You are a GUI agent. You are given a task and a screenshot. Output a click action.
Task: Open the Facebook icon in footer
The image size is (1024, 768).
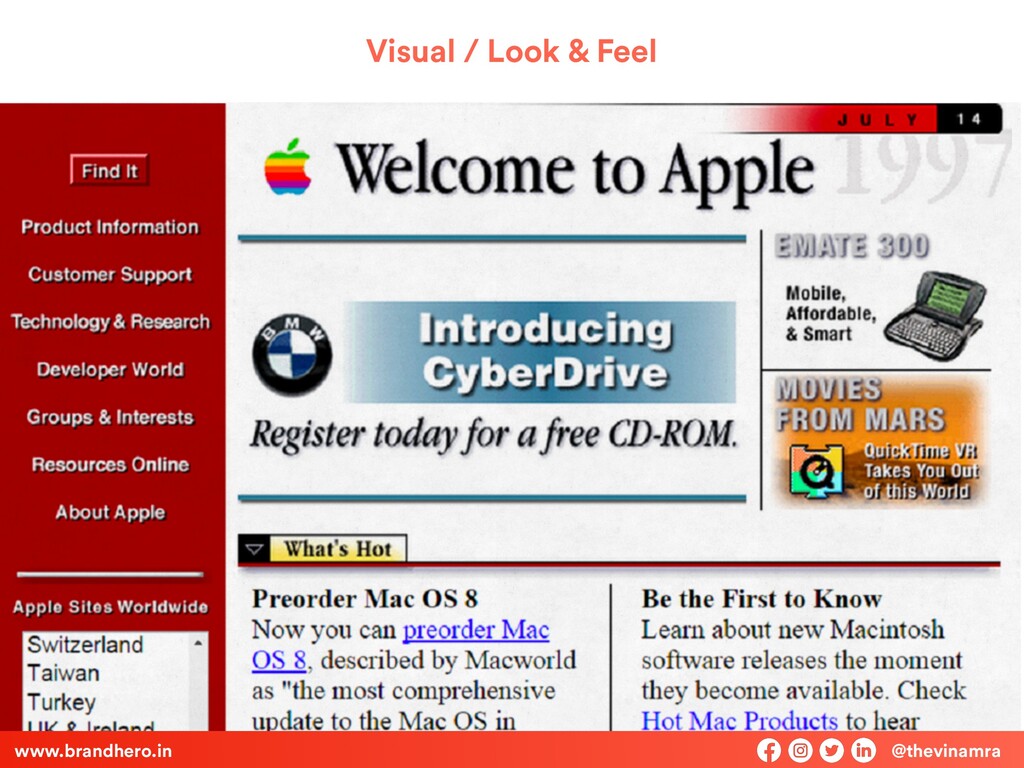click(769, 750)
